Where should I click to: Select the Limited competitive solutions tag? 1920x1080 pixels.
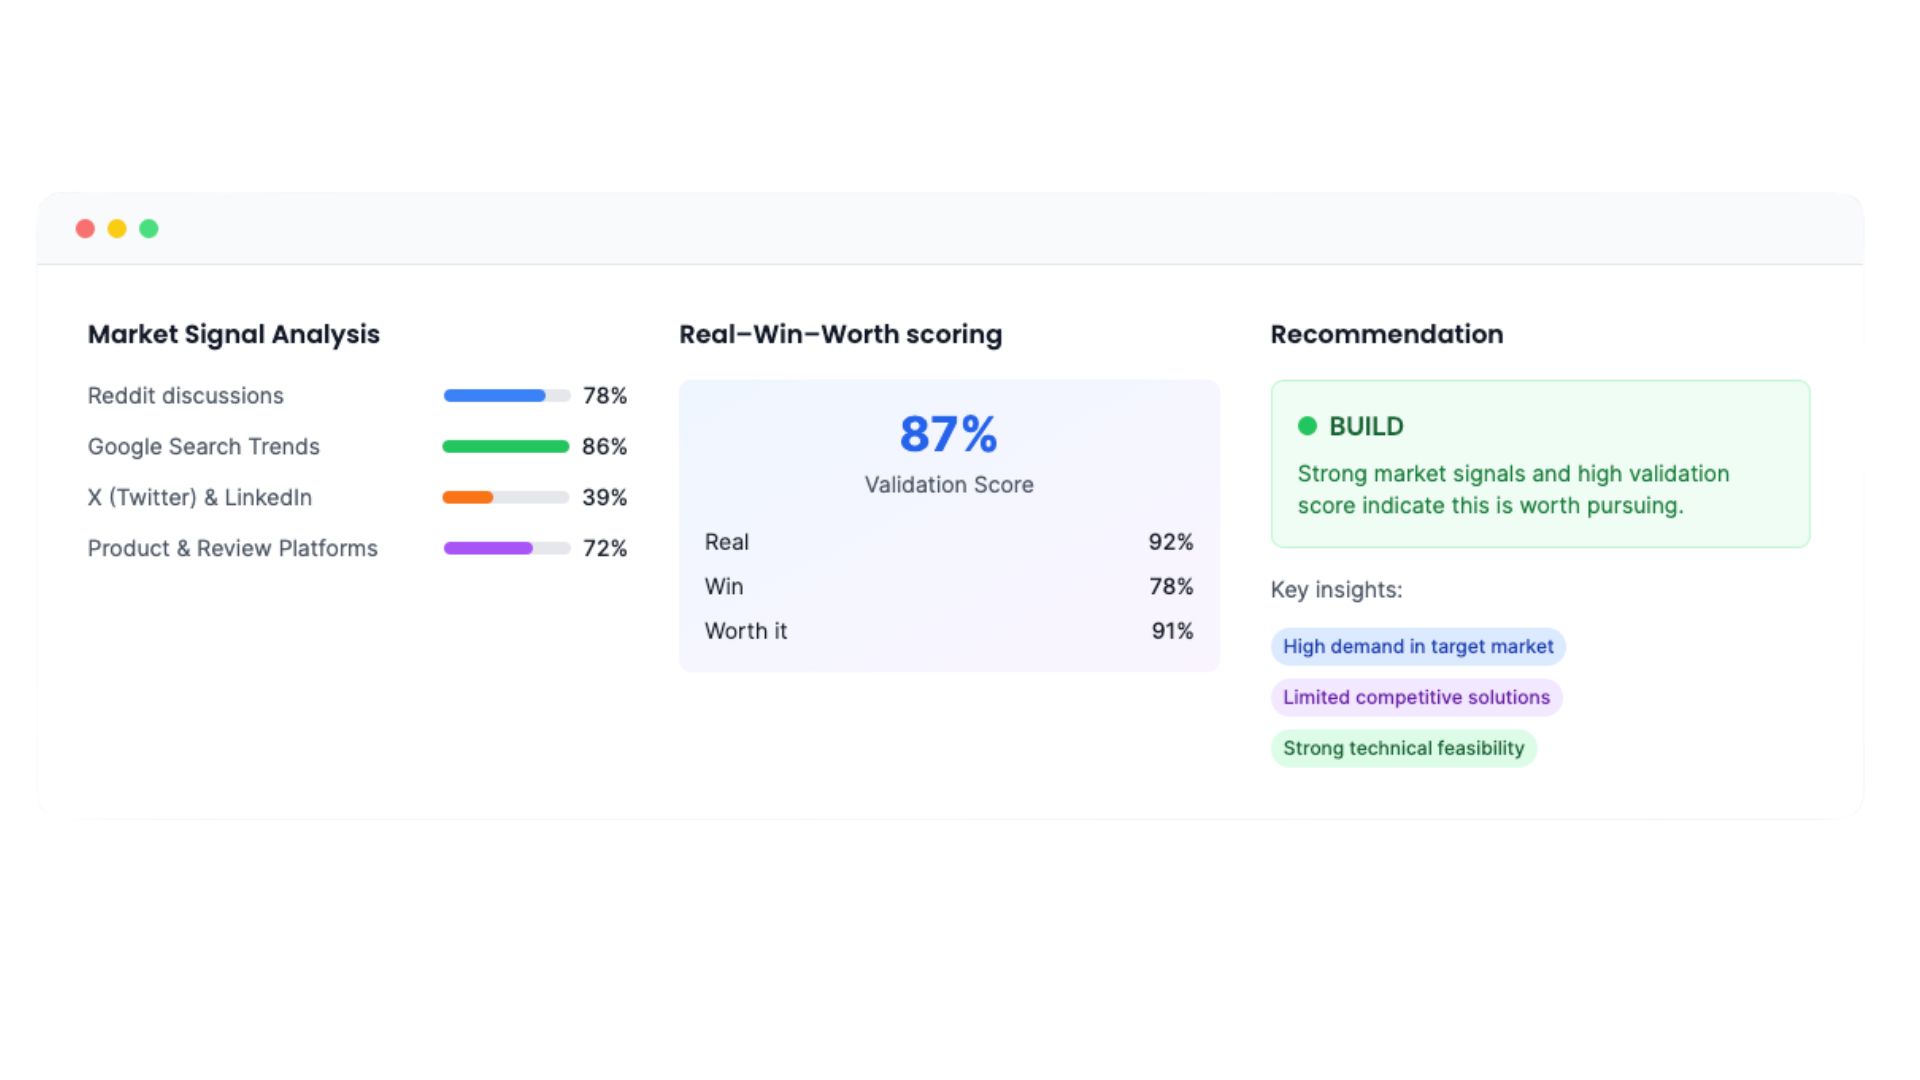click(1416, 698)
